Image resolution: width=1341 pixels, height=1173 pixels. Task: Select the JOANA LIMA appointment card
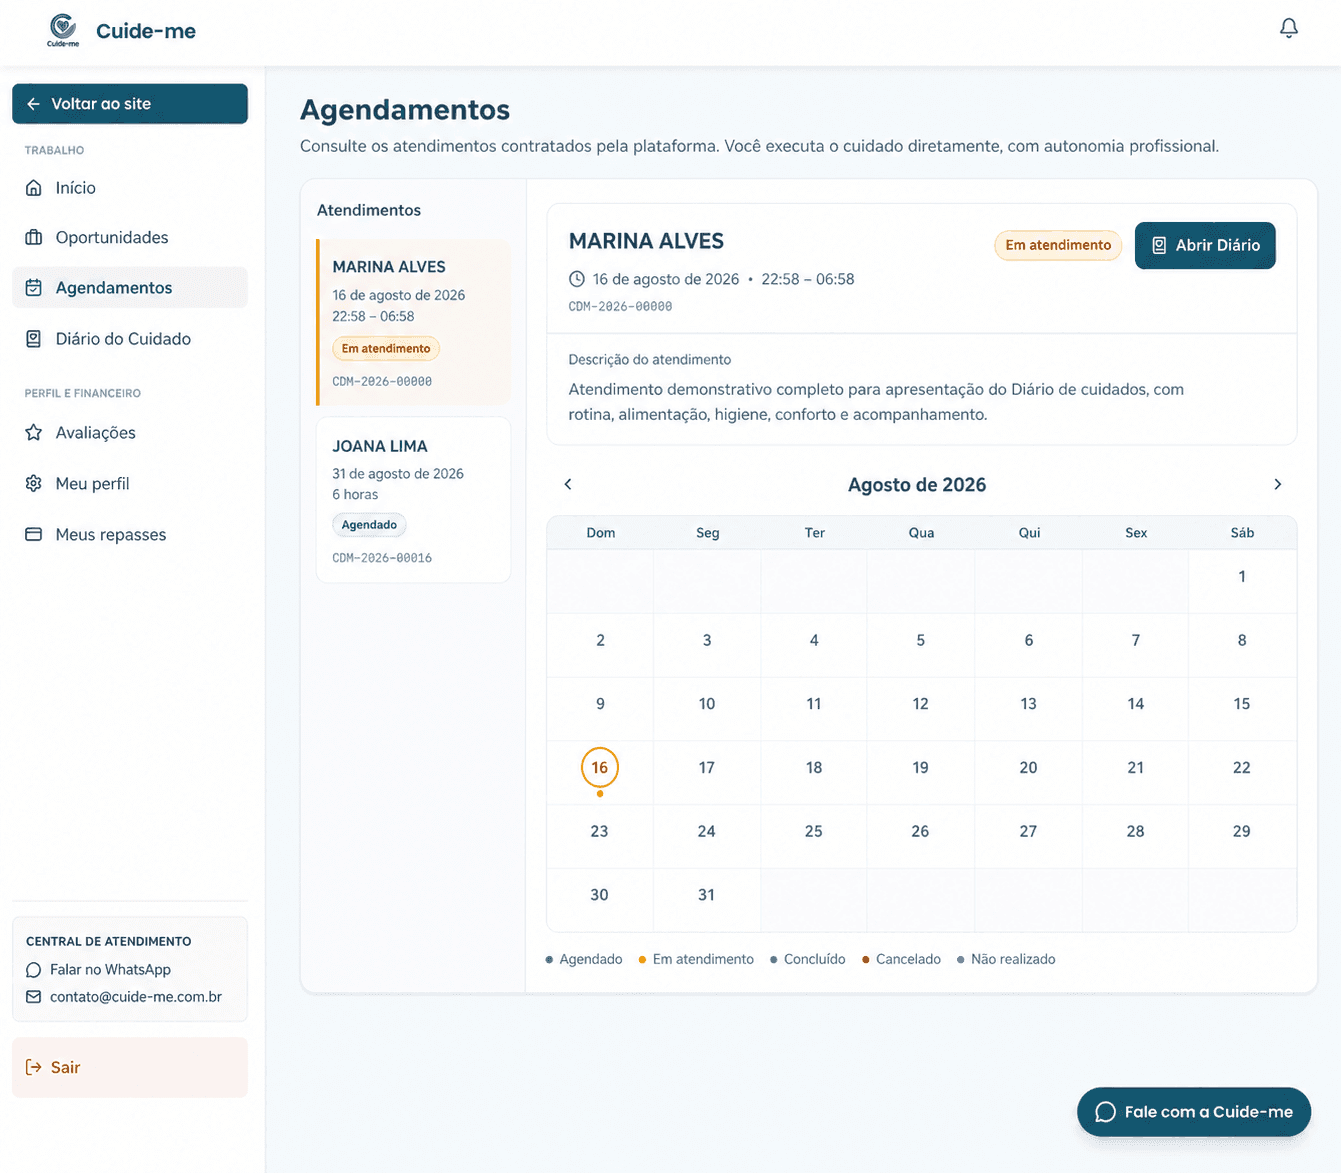(x=413, y=500)
